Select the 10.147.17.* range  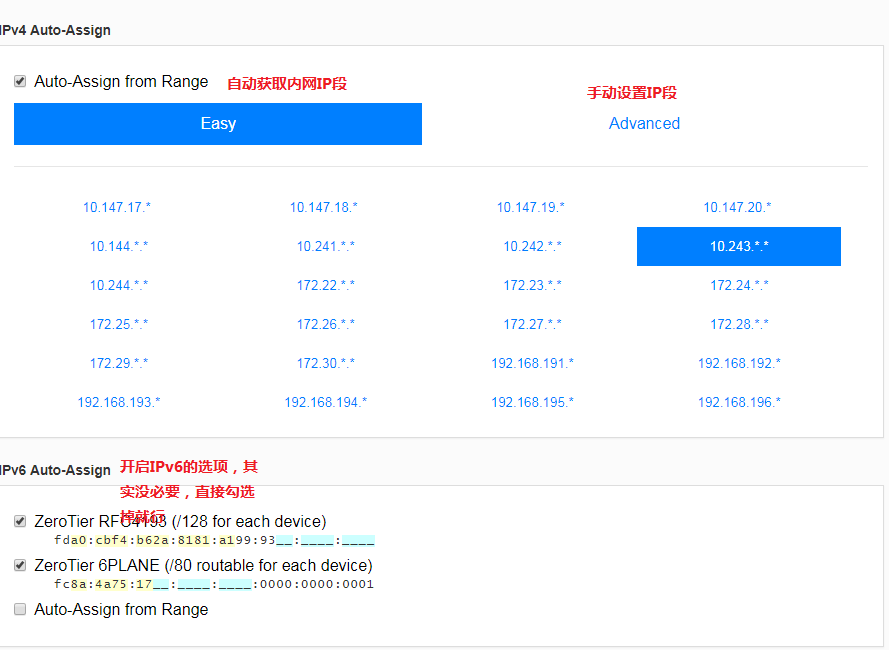coord(117,208)
